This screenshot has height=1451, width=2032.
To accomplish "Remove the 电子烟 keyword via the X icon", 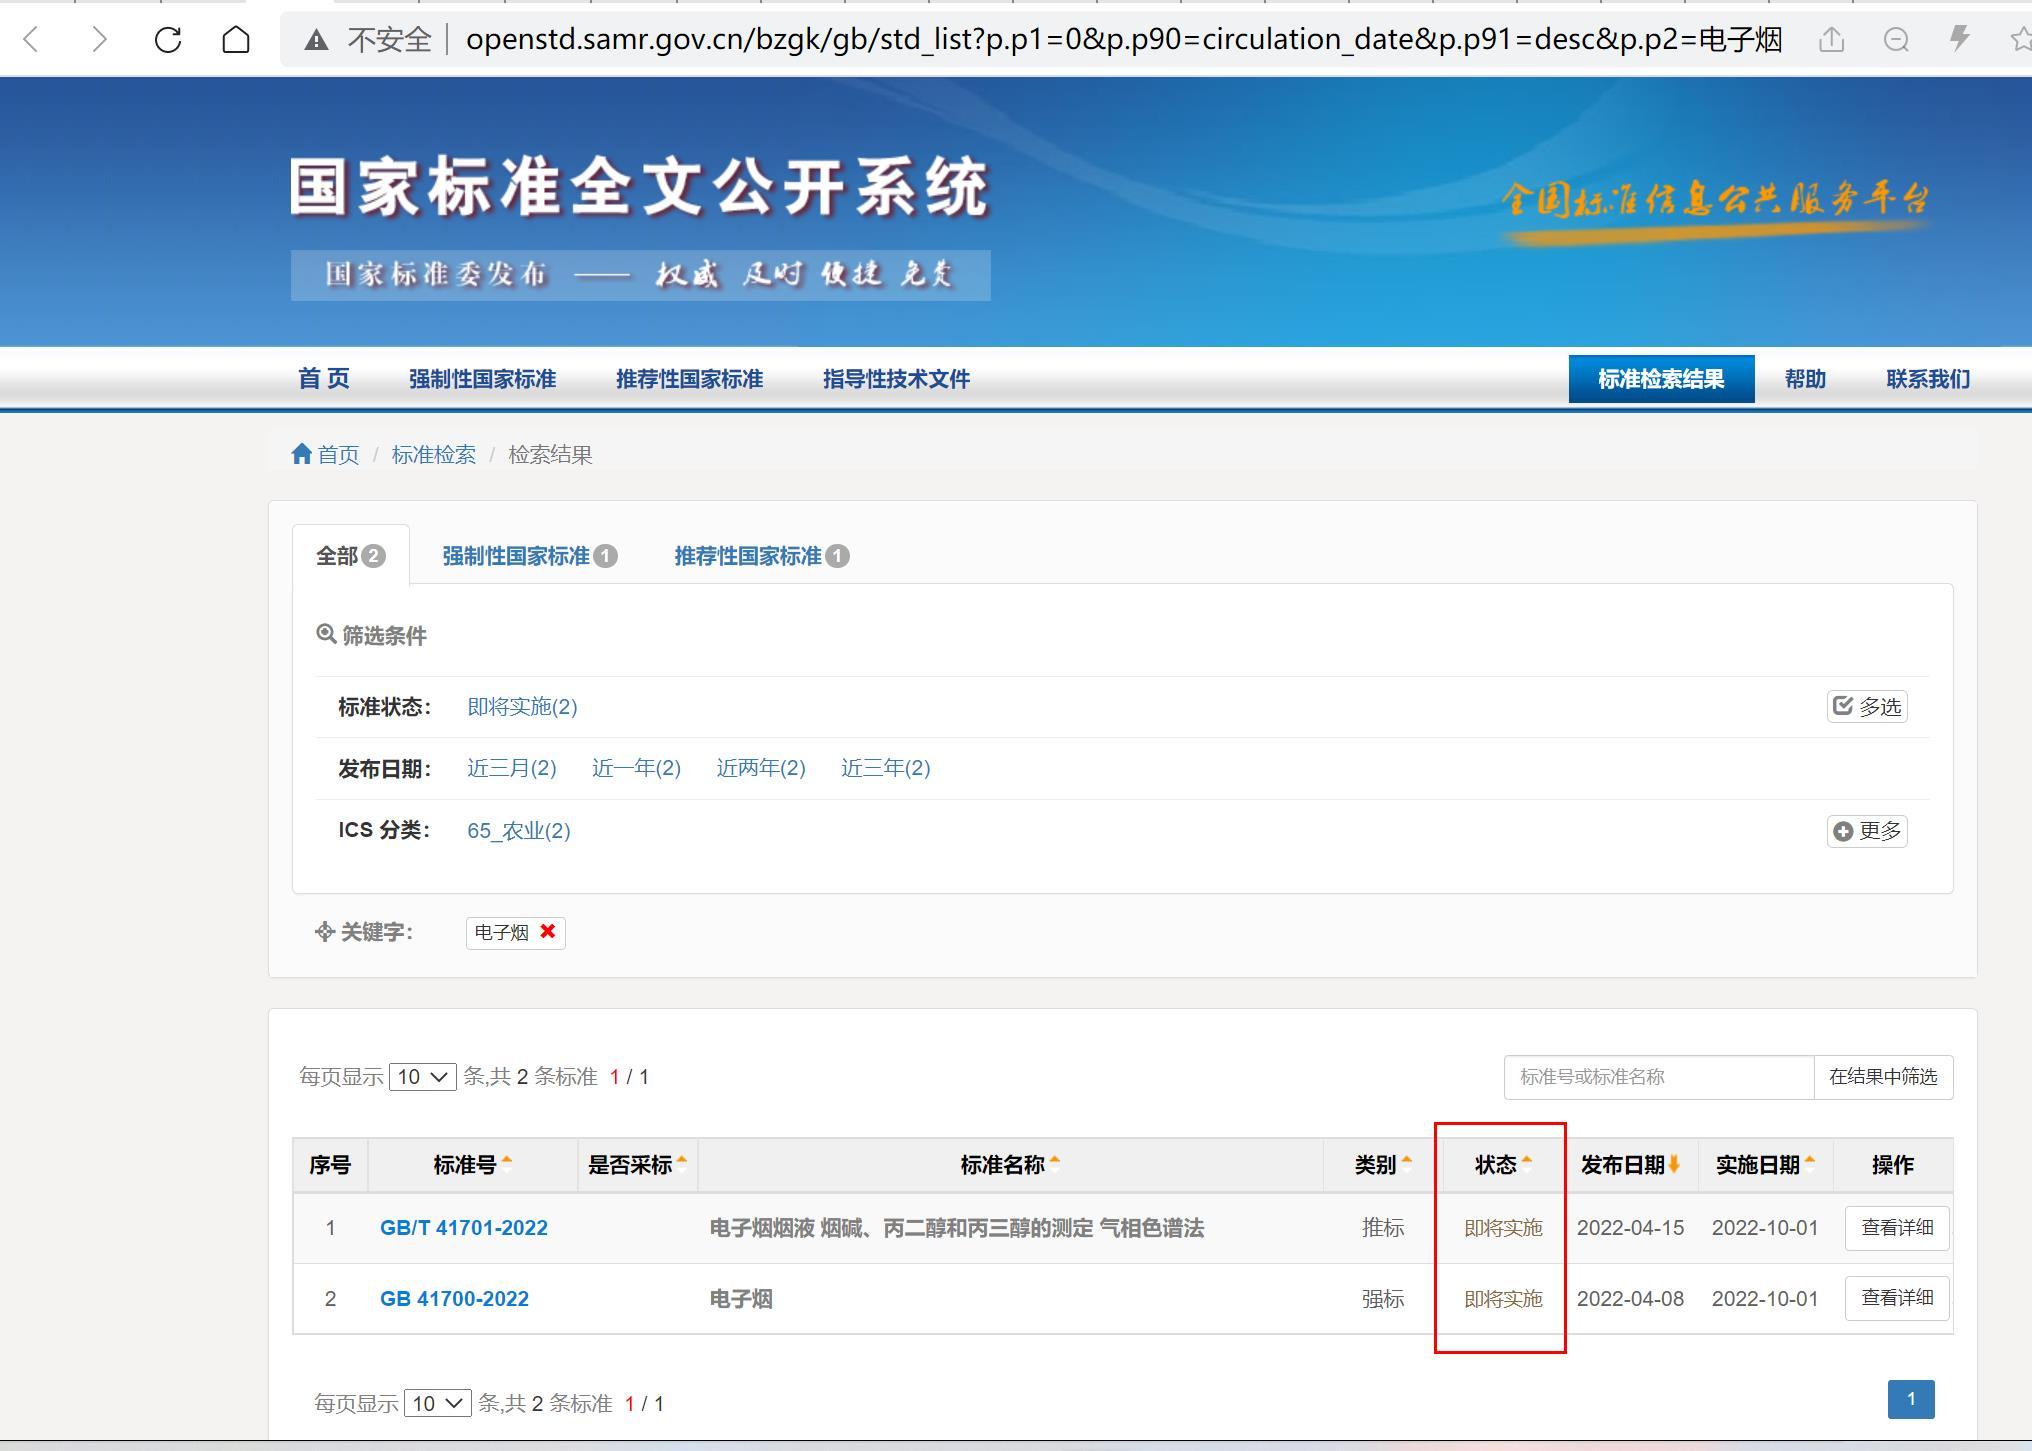I will 546,932.
